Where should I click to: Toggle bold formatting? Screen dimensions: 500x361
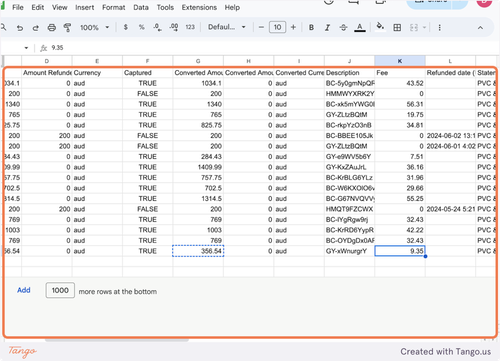click(x=311, y=27)
